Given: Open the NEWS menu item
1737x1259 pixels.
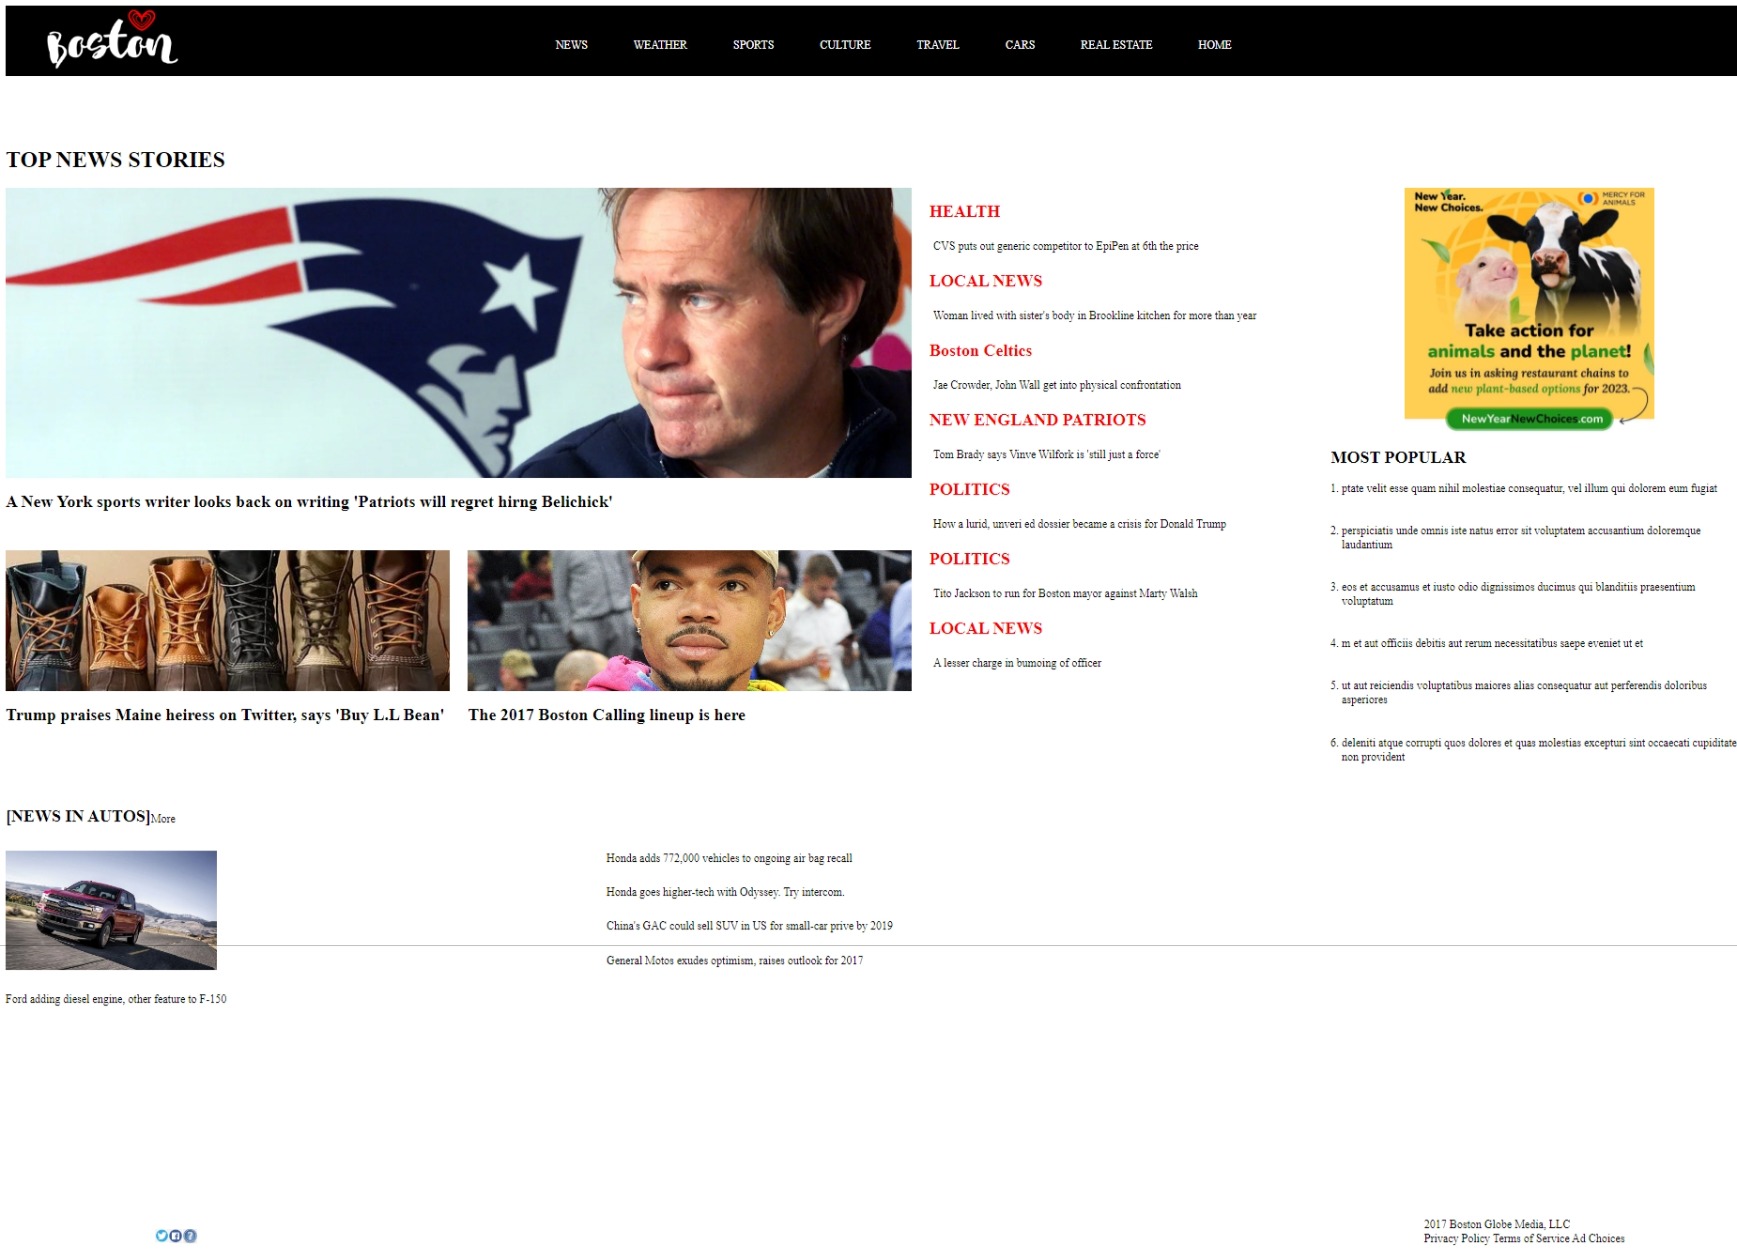Looking at the screenshot, I should (x=571, y=45).
